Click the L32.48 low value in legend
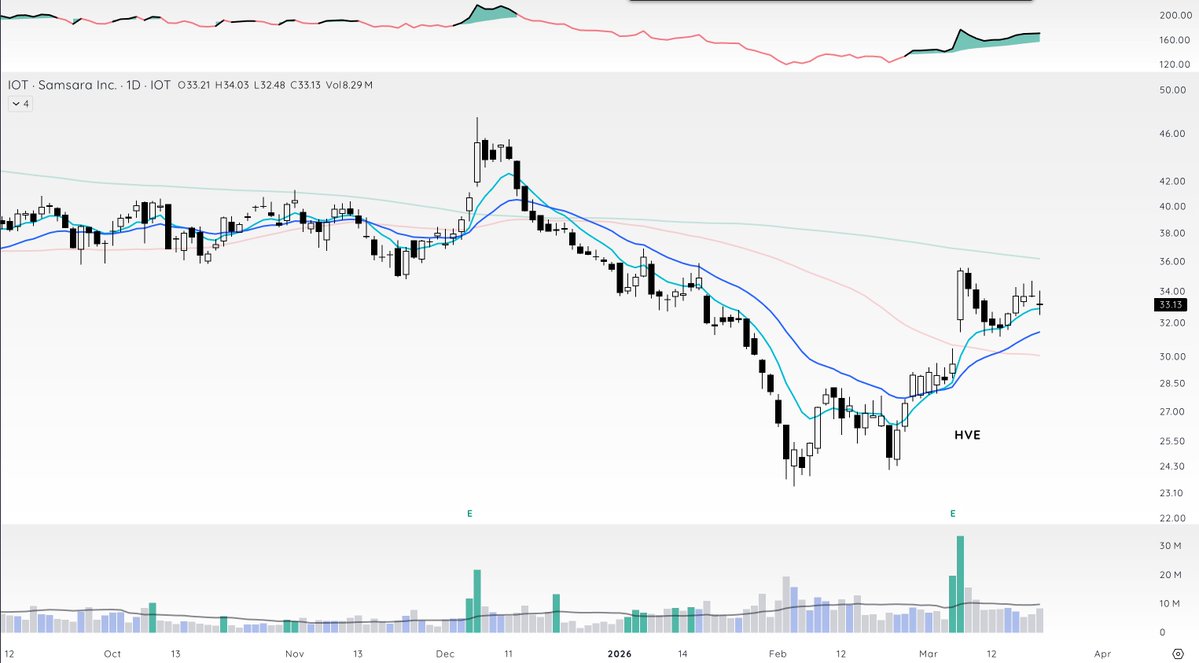 (x=269, y=86)
